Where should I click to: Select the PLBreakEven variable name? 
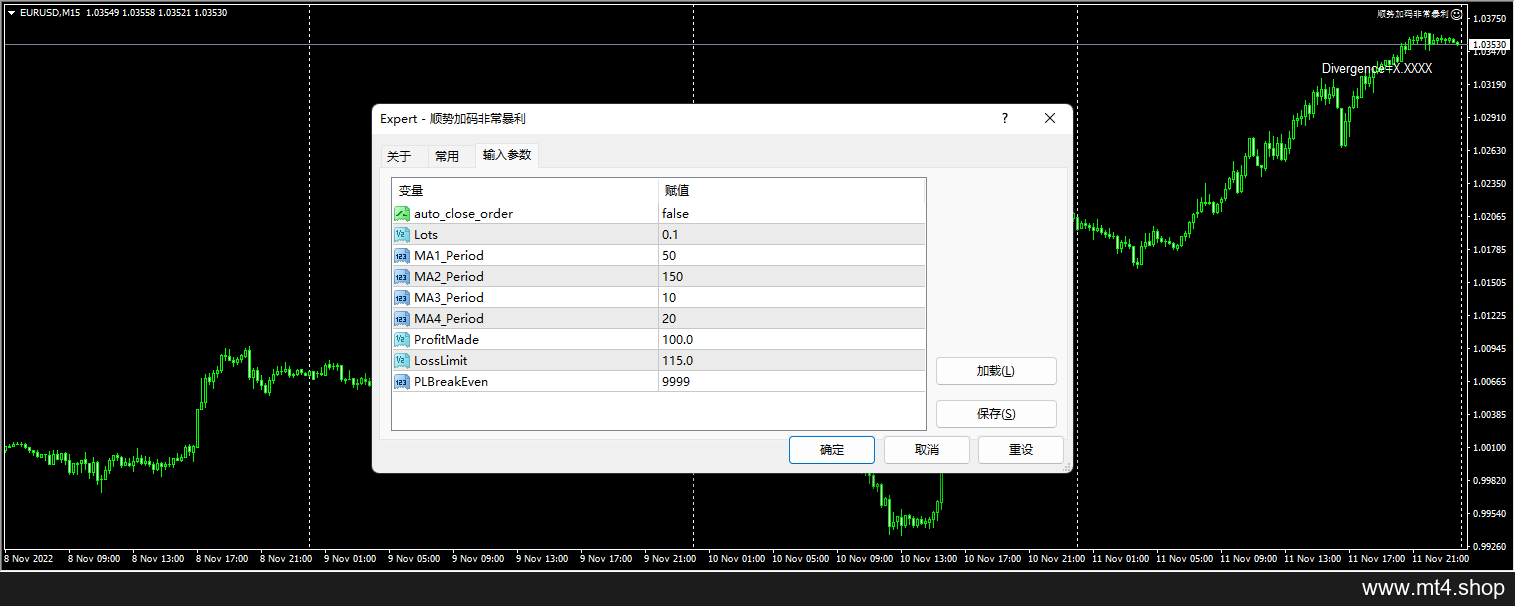[x=451, y=381]
